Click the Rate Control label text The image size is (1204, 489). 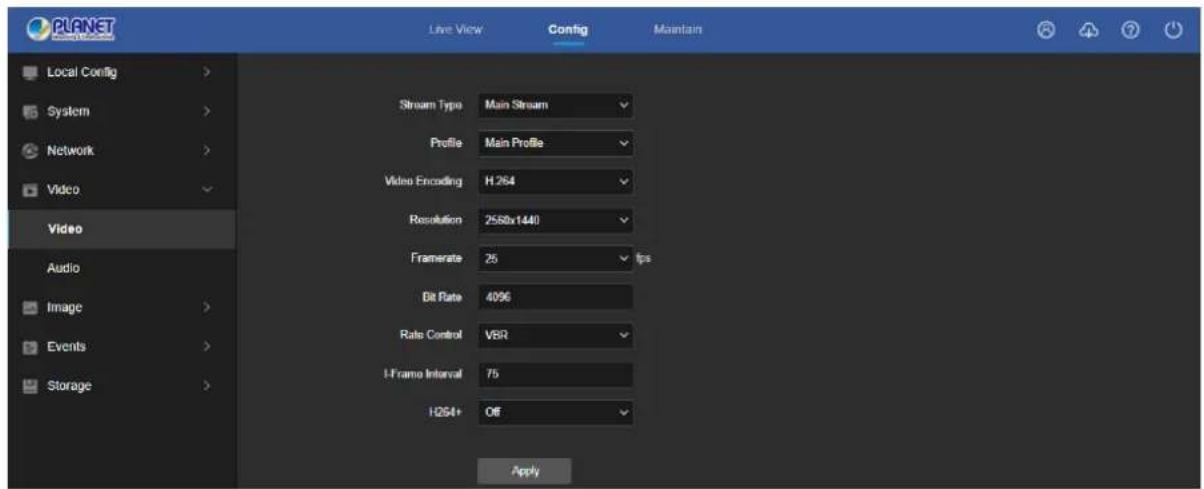coord(430,336)
